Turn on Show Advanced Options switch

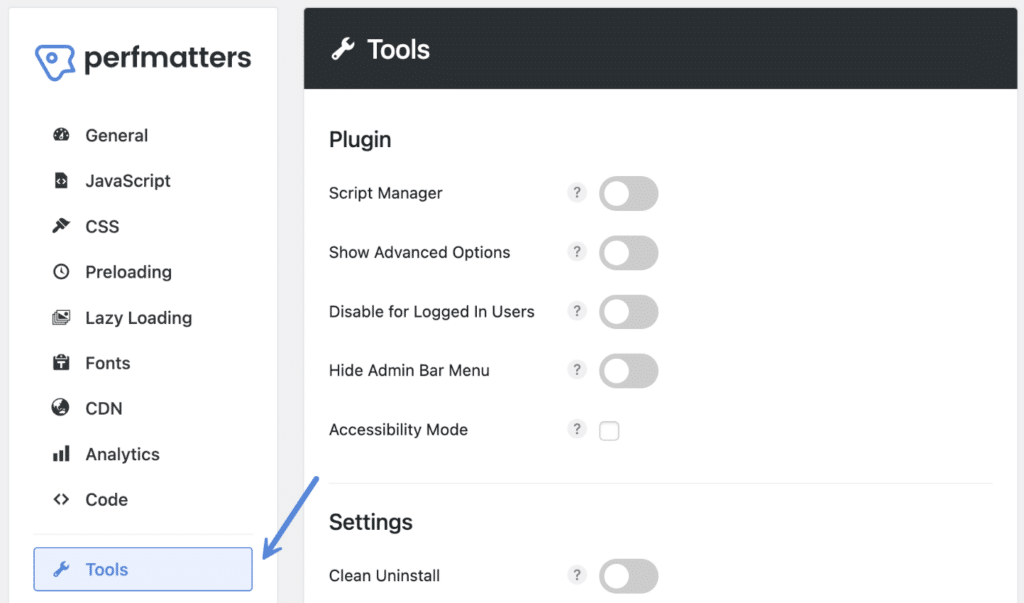pyautogui.click(x=628, y=253)
